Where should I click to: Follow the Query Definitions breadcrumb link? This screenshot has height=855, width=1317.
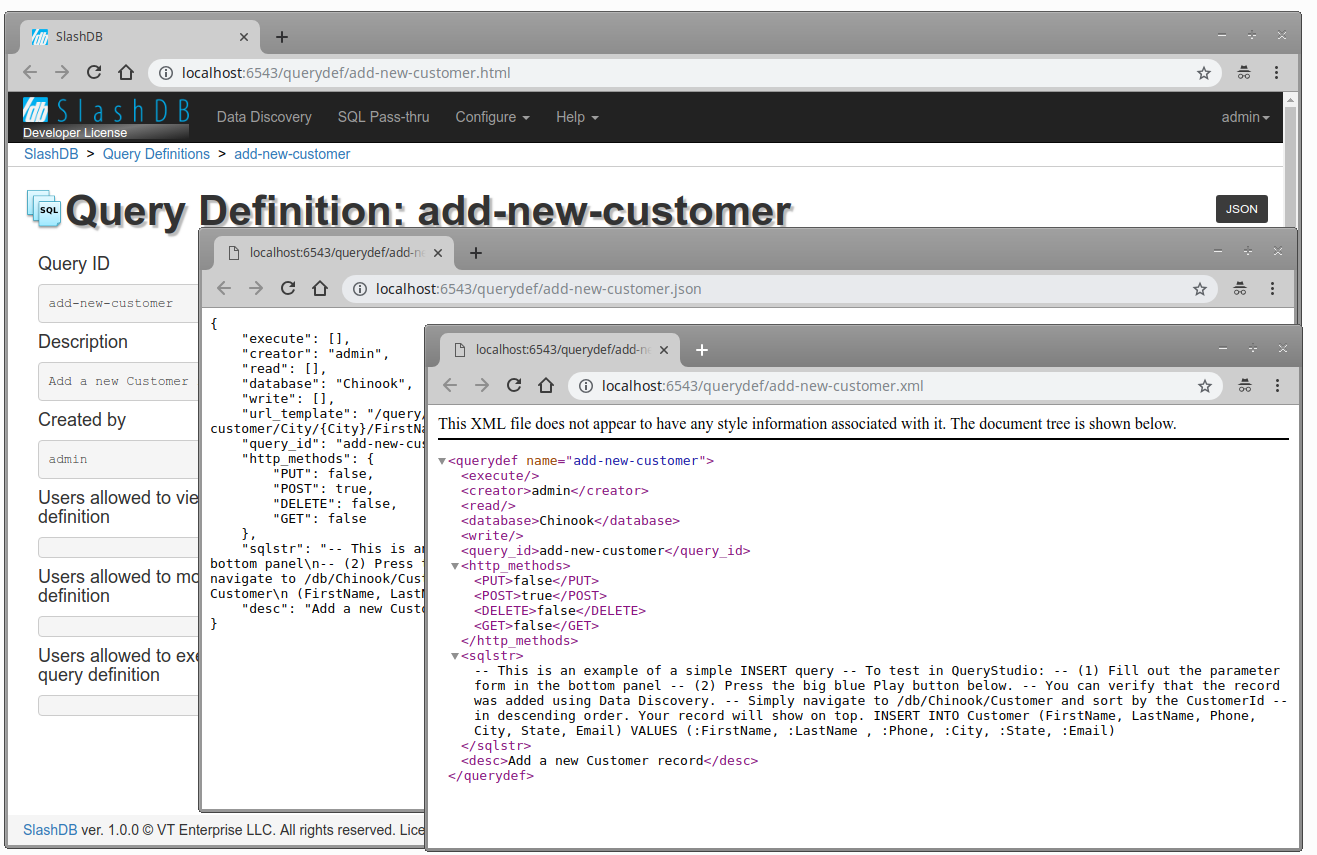click(x=156, y=154)
